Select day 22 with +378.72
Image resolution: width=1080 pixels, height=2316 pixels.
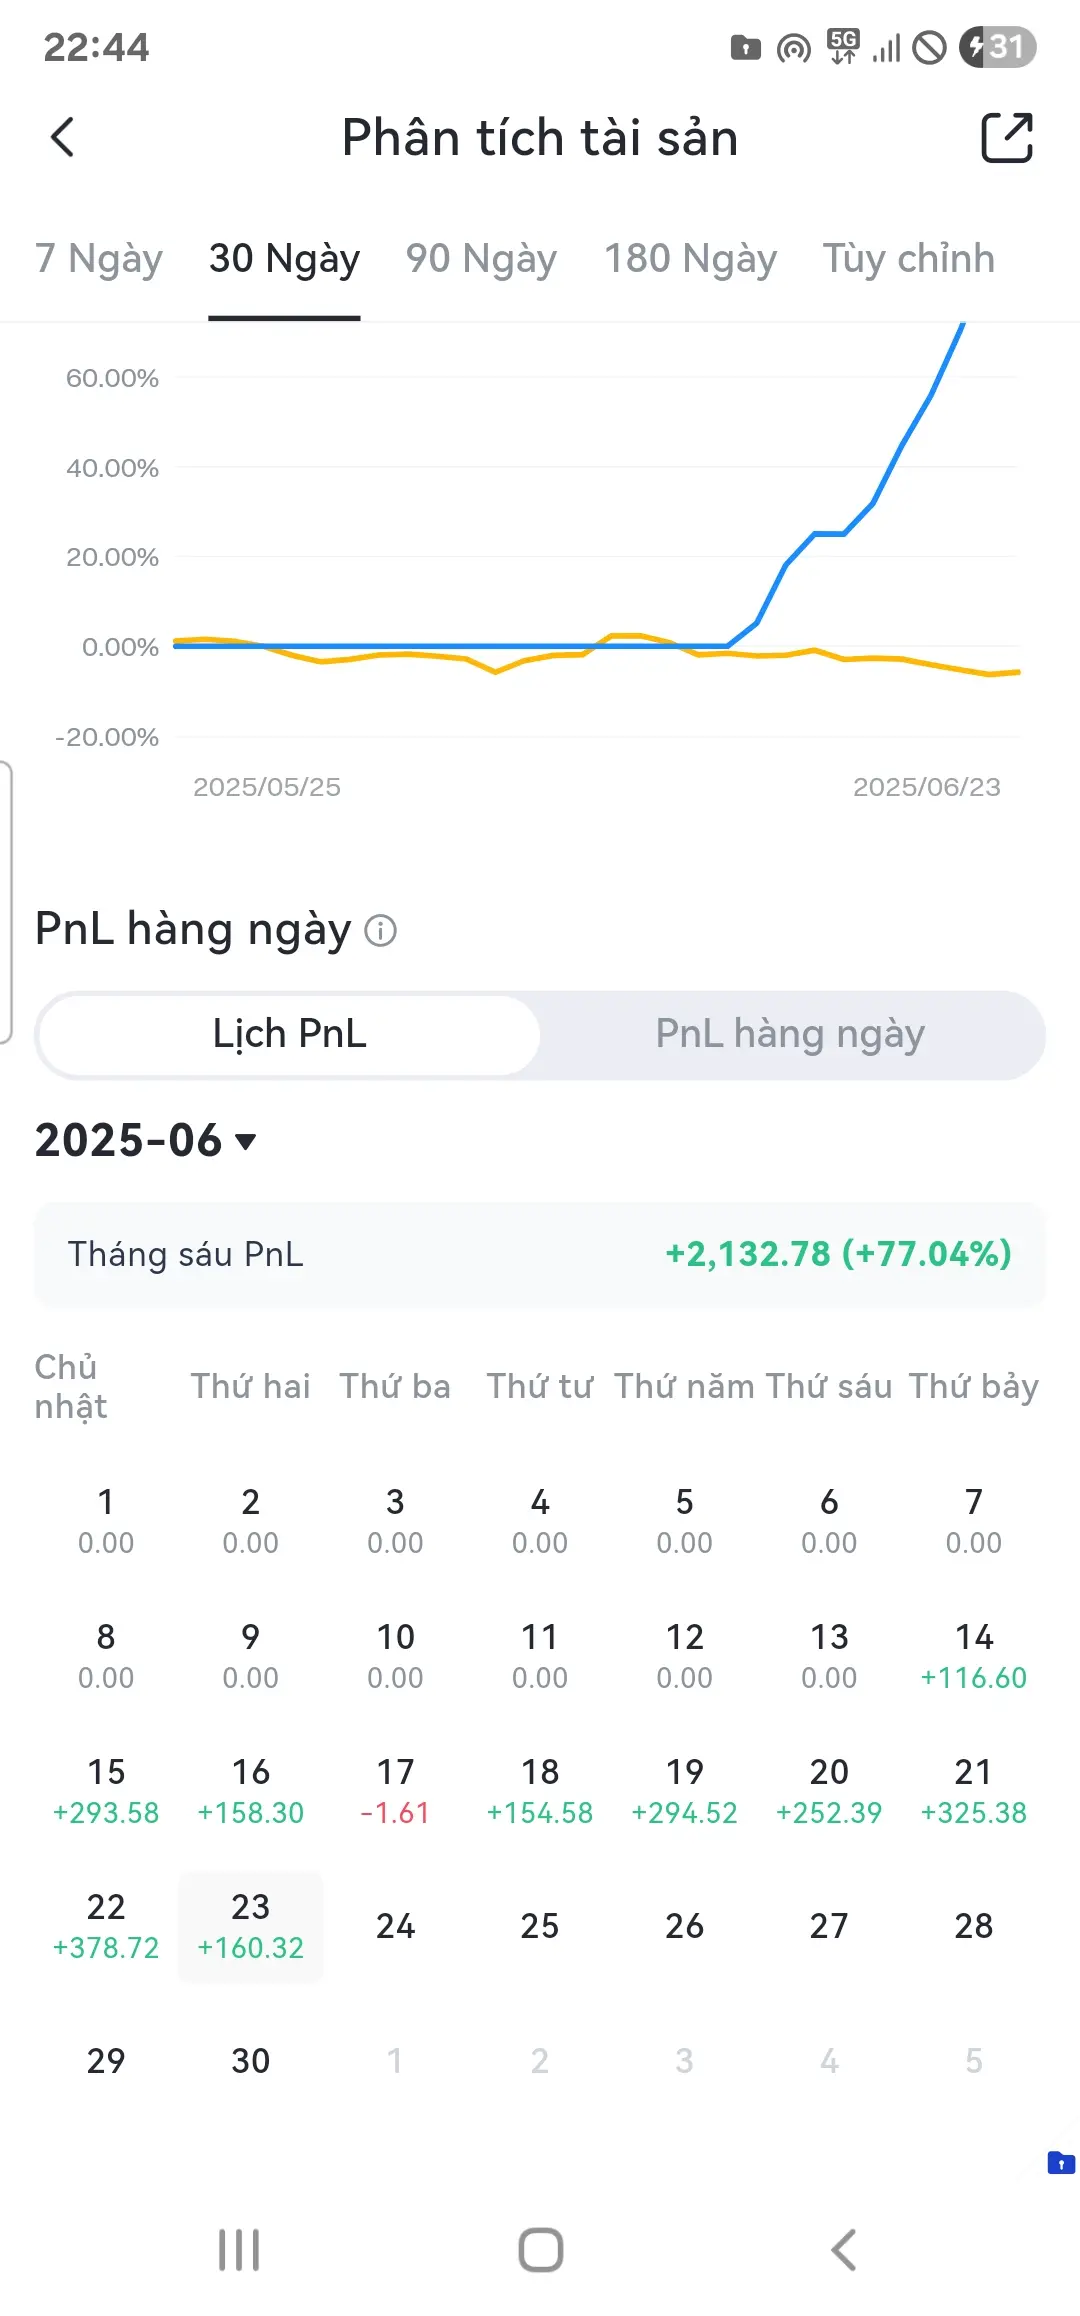coord(106,1926)
